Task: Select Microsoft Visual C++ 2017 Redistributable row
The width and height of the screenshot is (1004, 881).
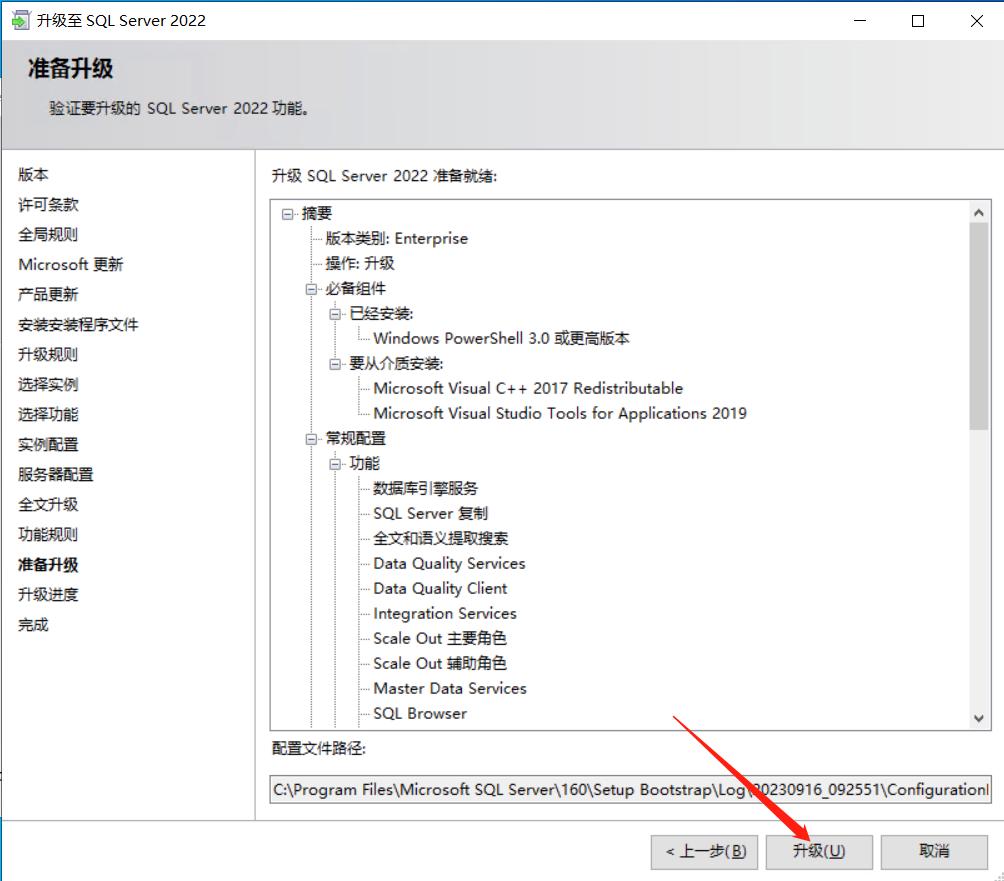Action: click(528, 388)
